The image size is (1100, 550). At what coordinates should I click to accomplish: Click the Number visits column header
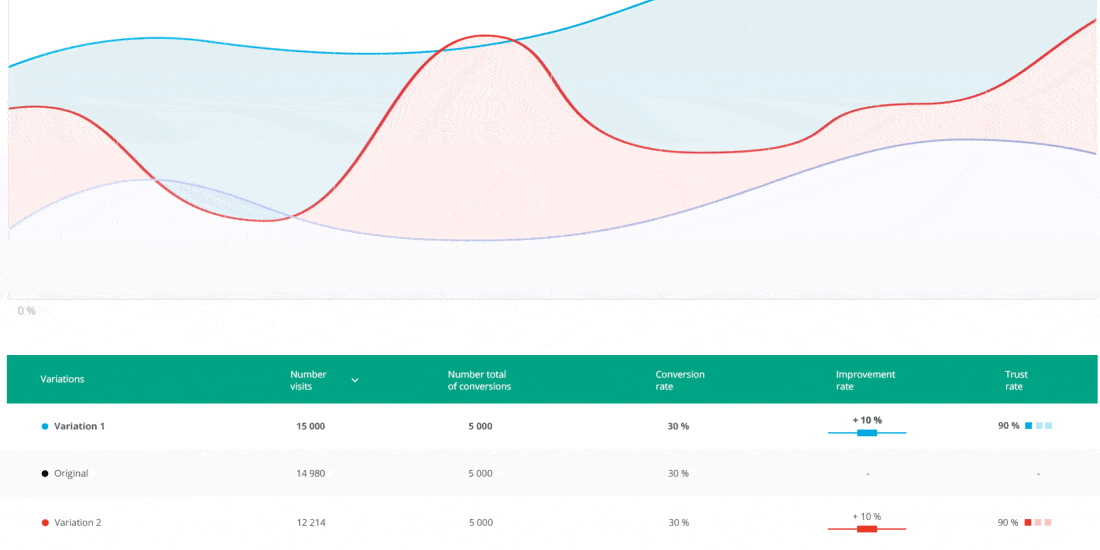[x=308, y=380]
